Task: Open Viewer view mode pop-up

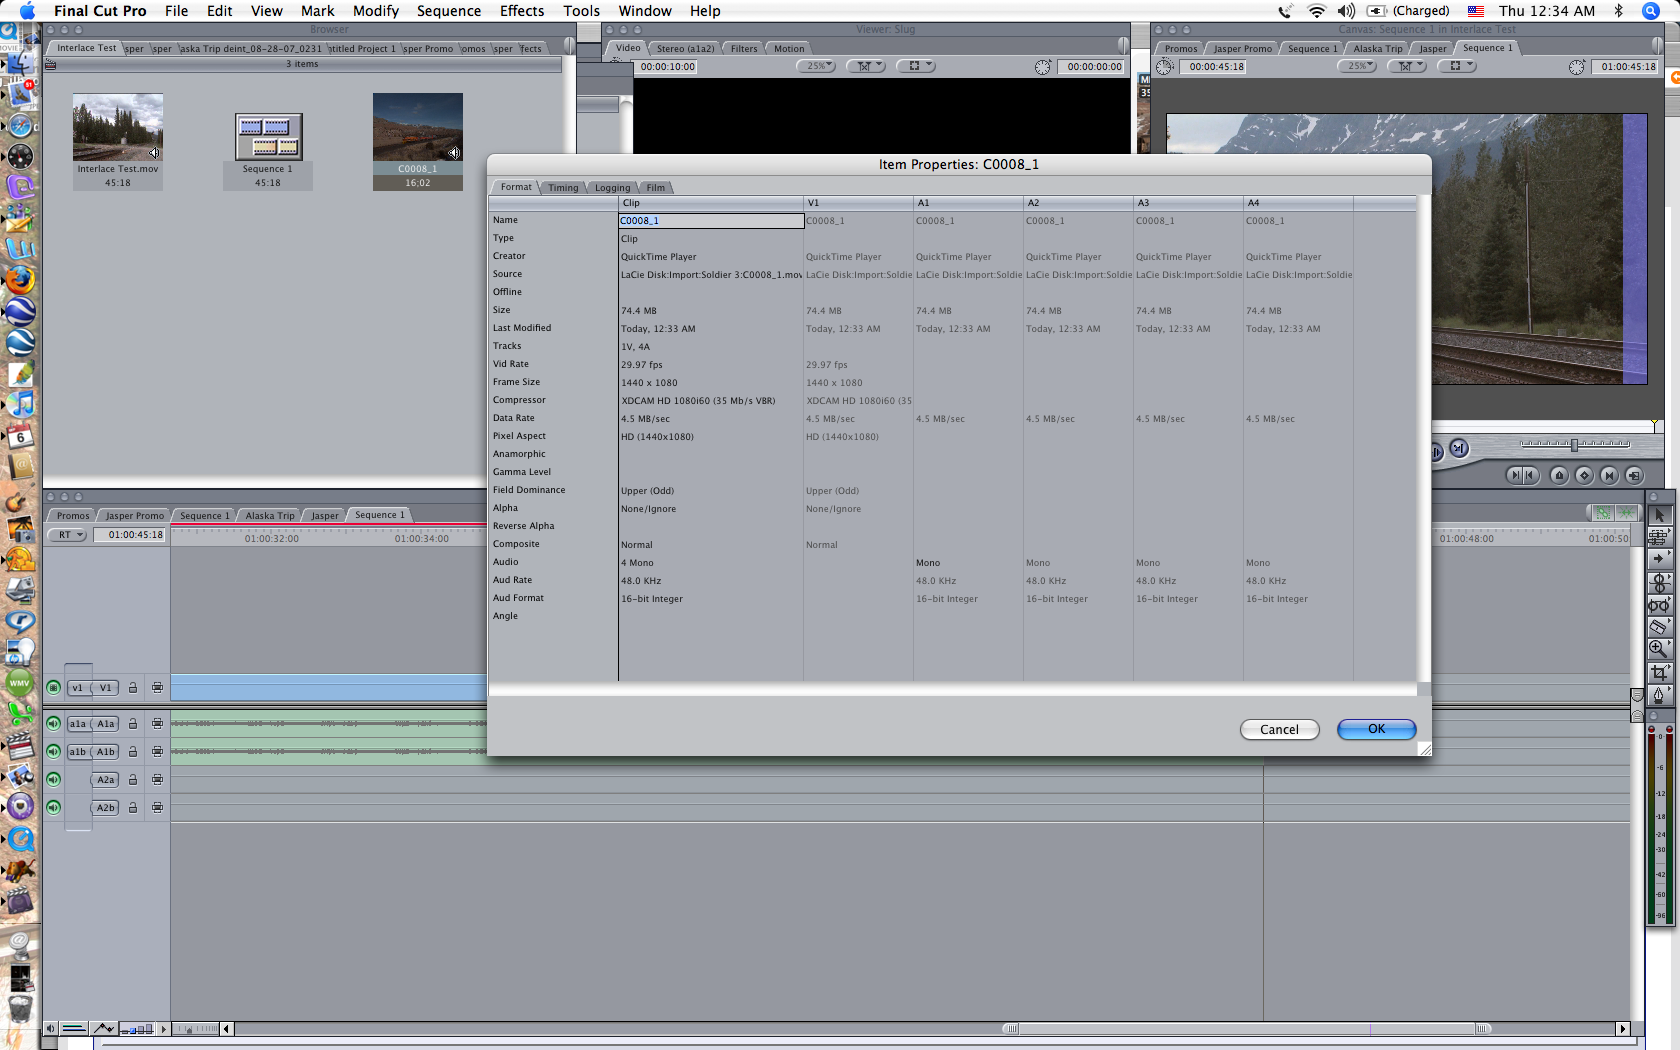Action: (x=916, y=66)
